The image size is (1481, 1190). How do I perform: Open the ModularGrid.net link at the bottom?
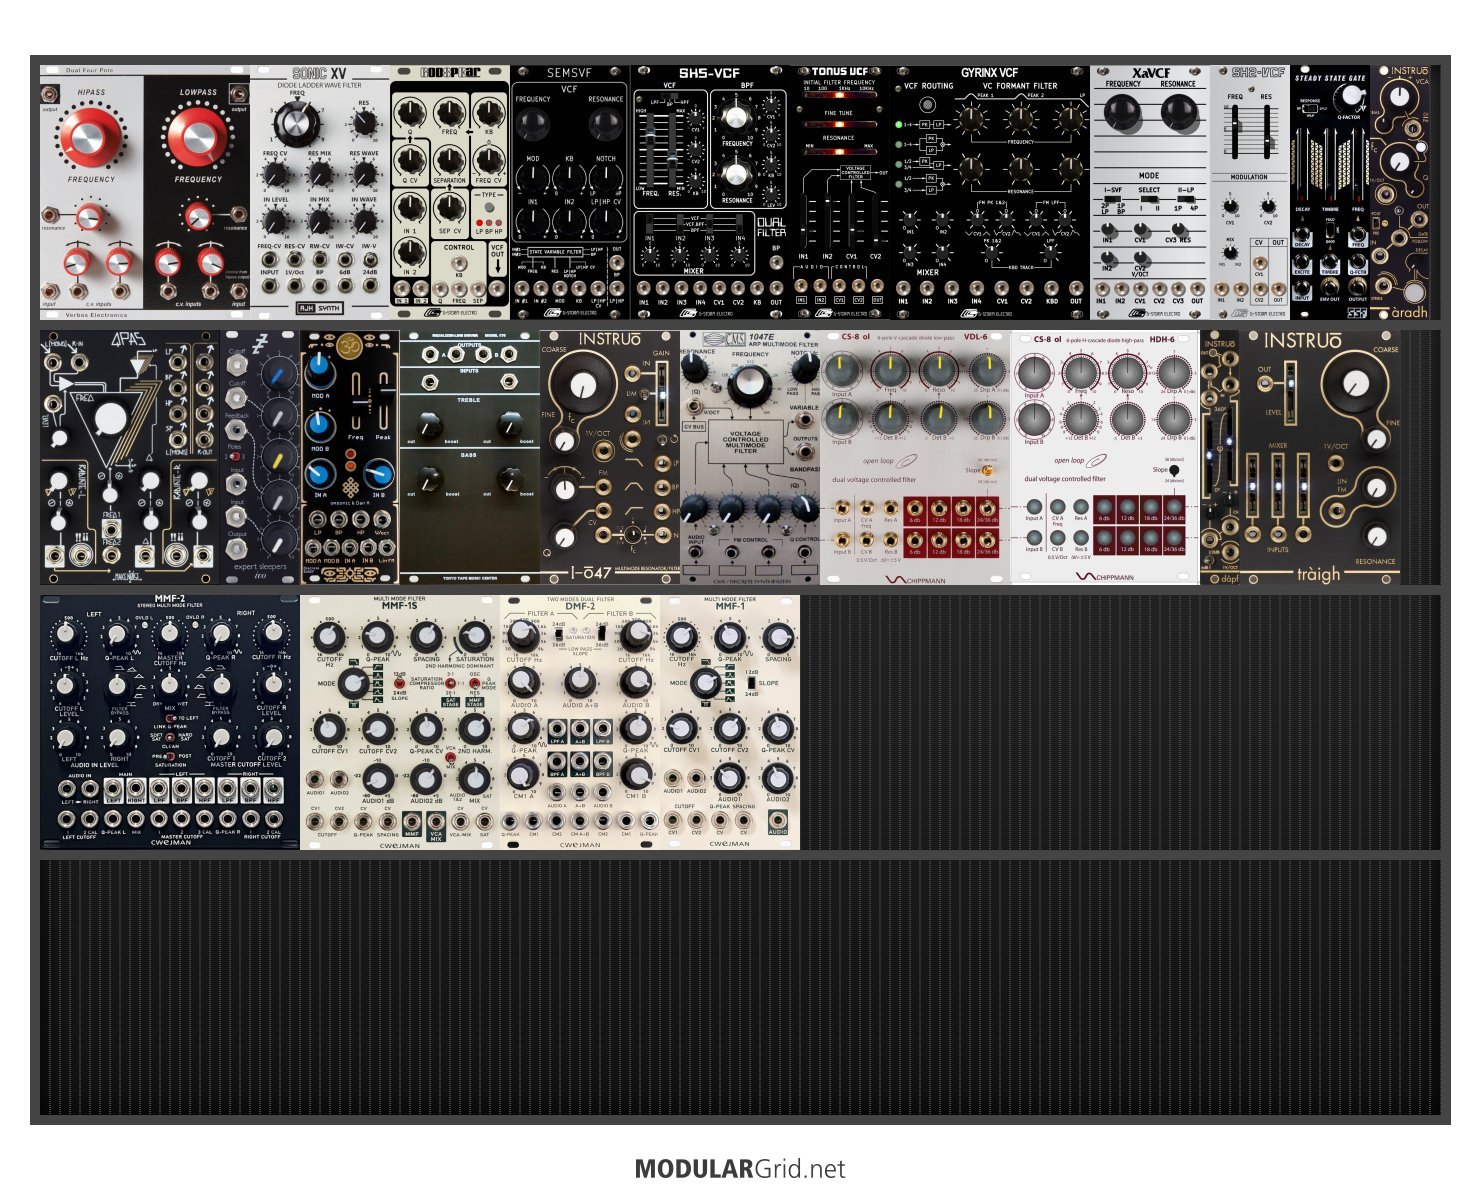click(x=740, y=1168)
